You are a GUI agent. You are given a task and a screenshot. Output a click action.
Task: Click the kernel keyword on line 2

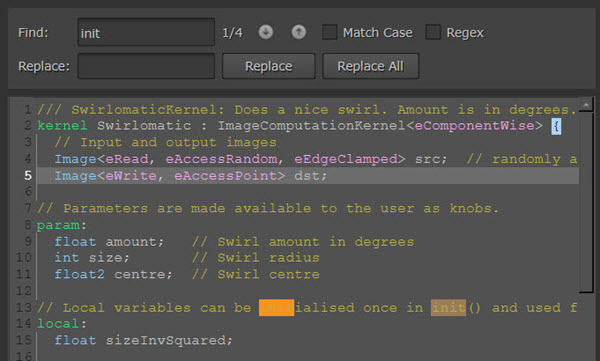click(x=62, y=126)
